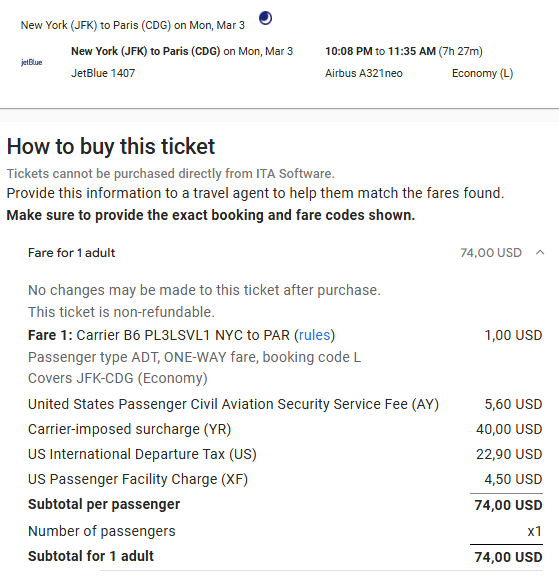This screenshot has width=559, height=581.
Task: Click the Security Service Fee (AY) row
Action: [x=285, y=404]
